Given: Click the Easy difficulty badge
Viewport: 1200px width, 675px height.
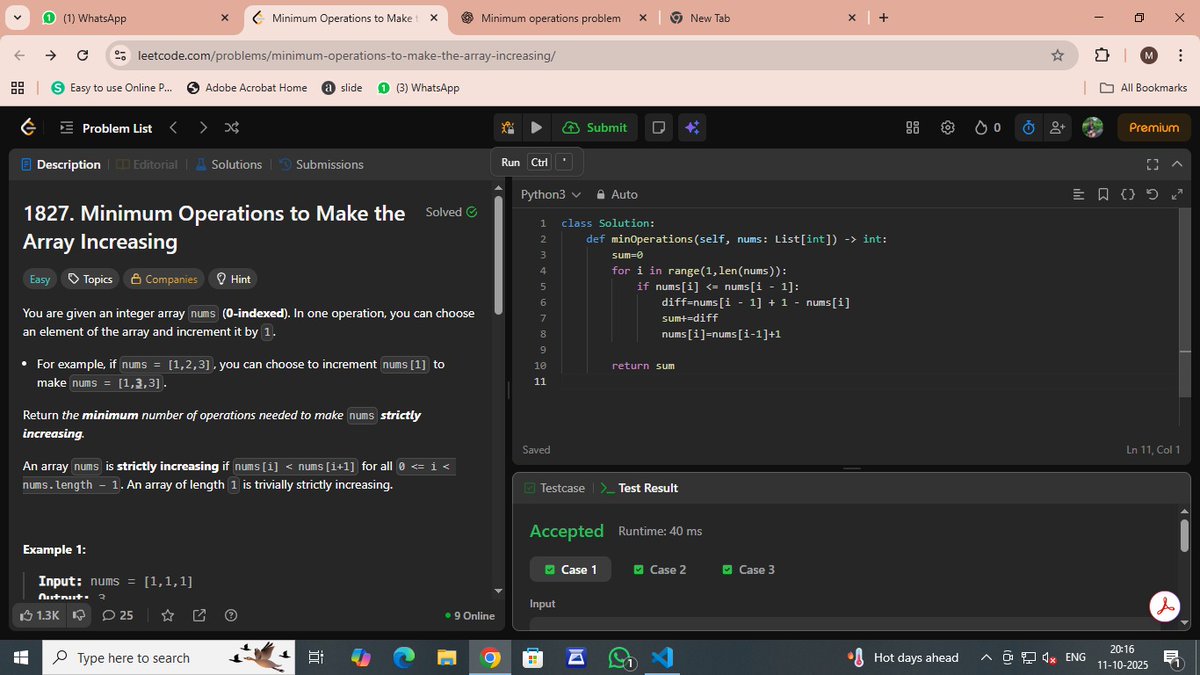Looking at the screenshot, I should pos(39,279).
